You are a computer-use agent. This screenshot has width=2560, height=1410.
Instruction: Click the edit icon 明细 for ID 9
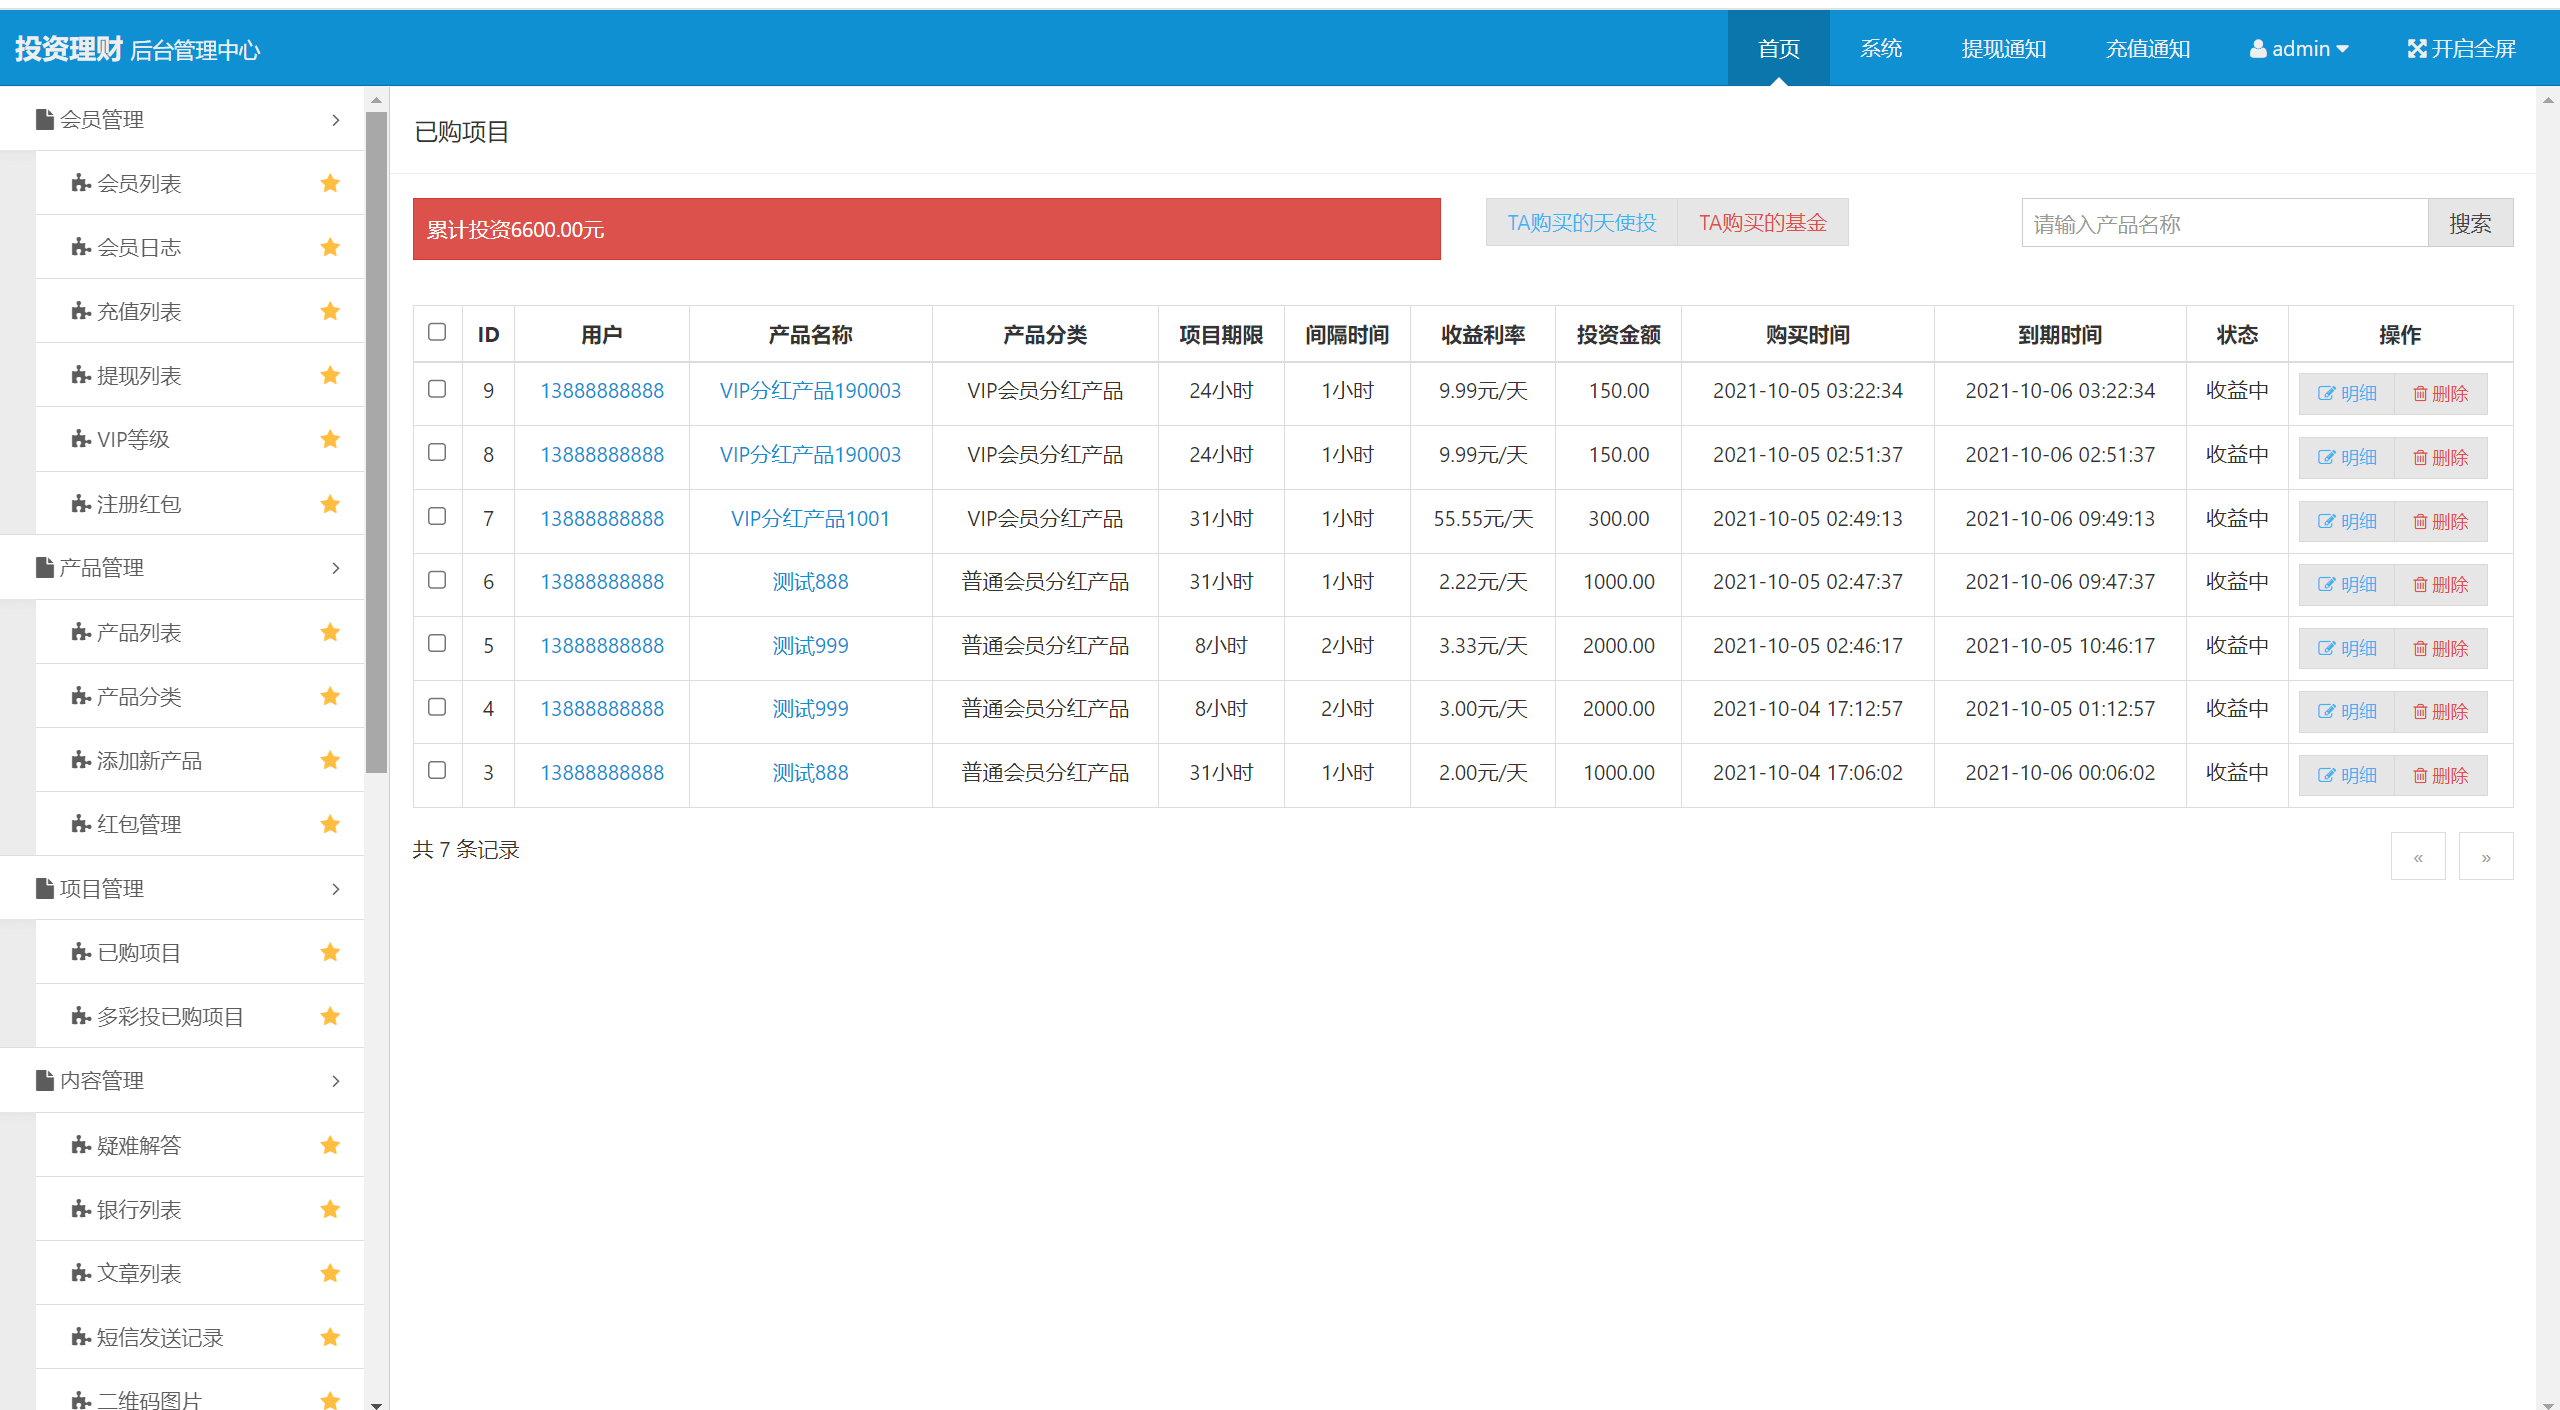tap(2327, 394)
